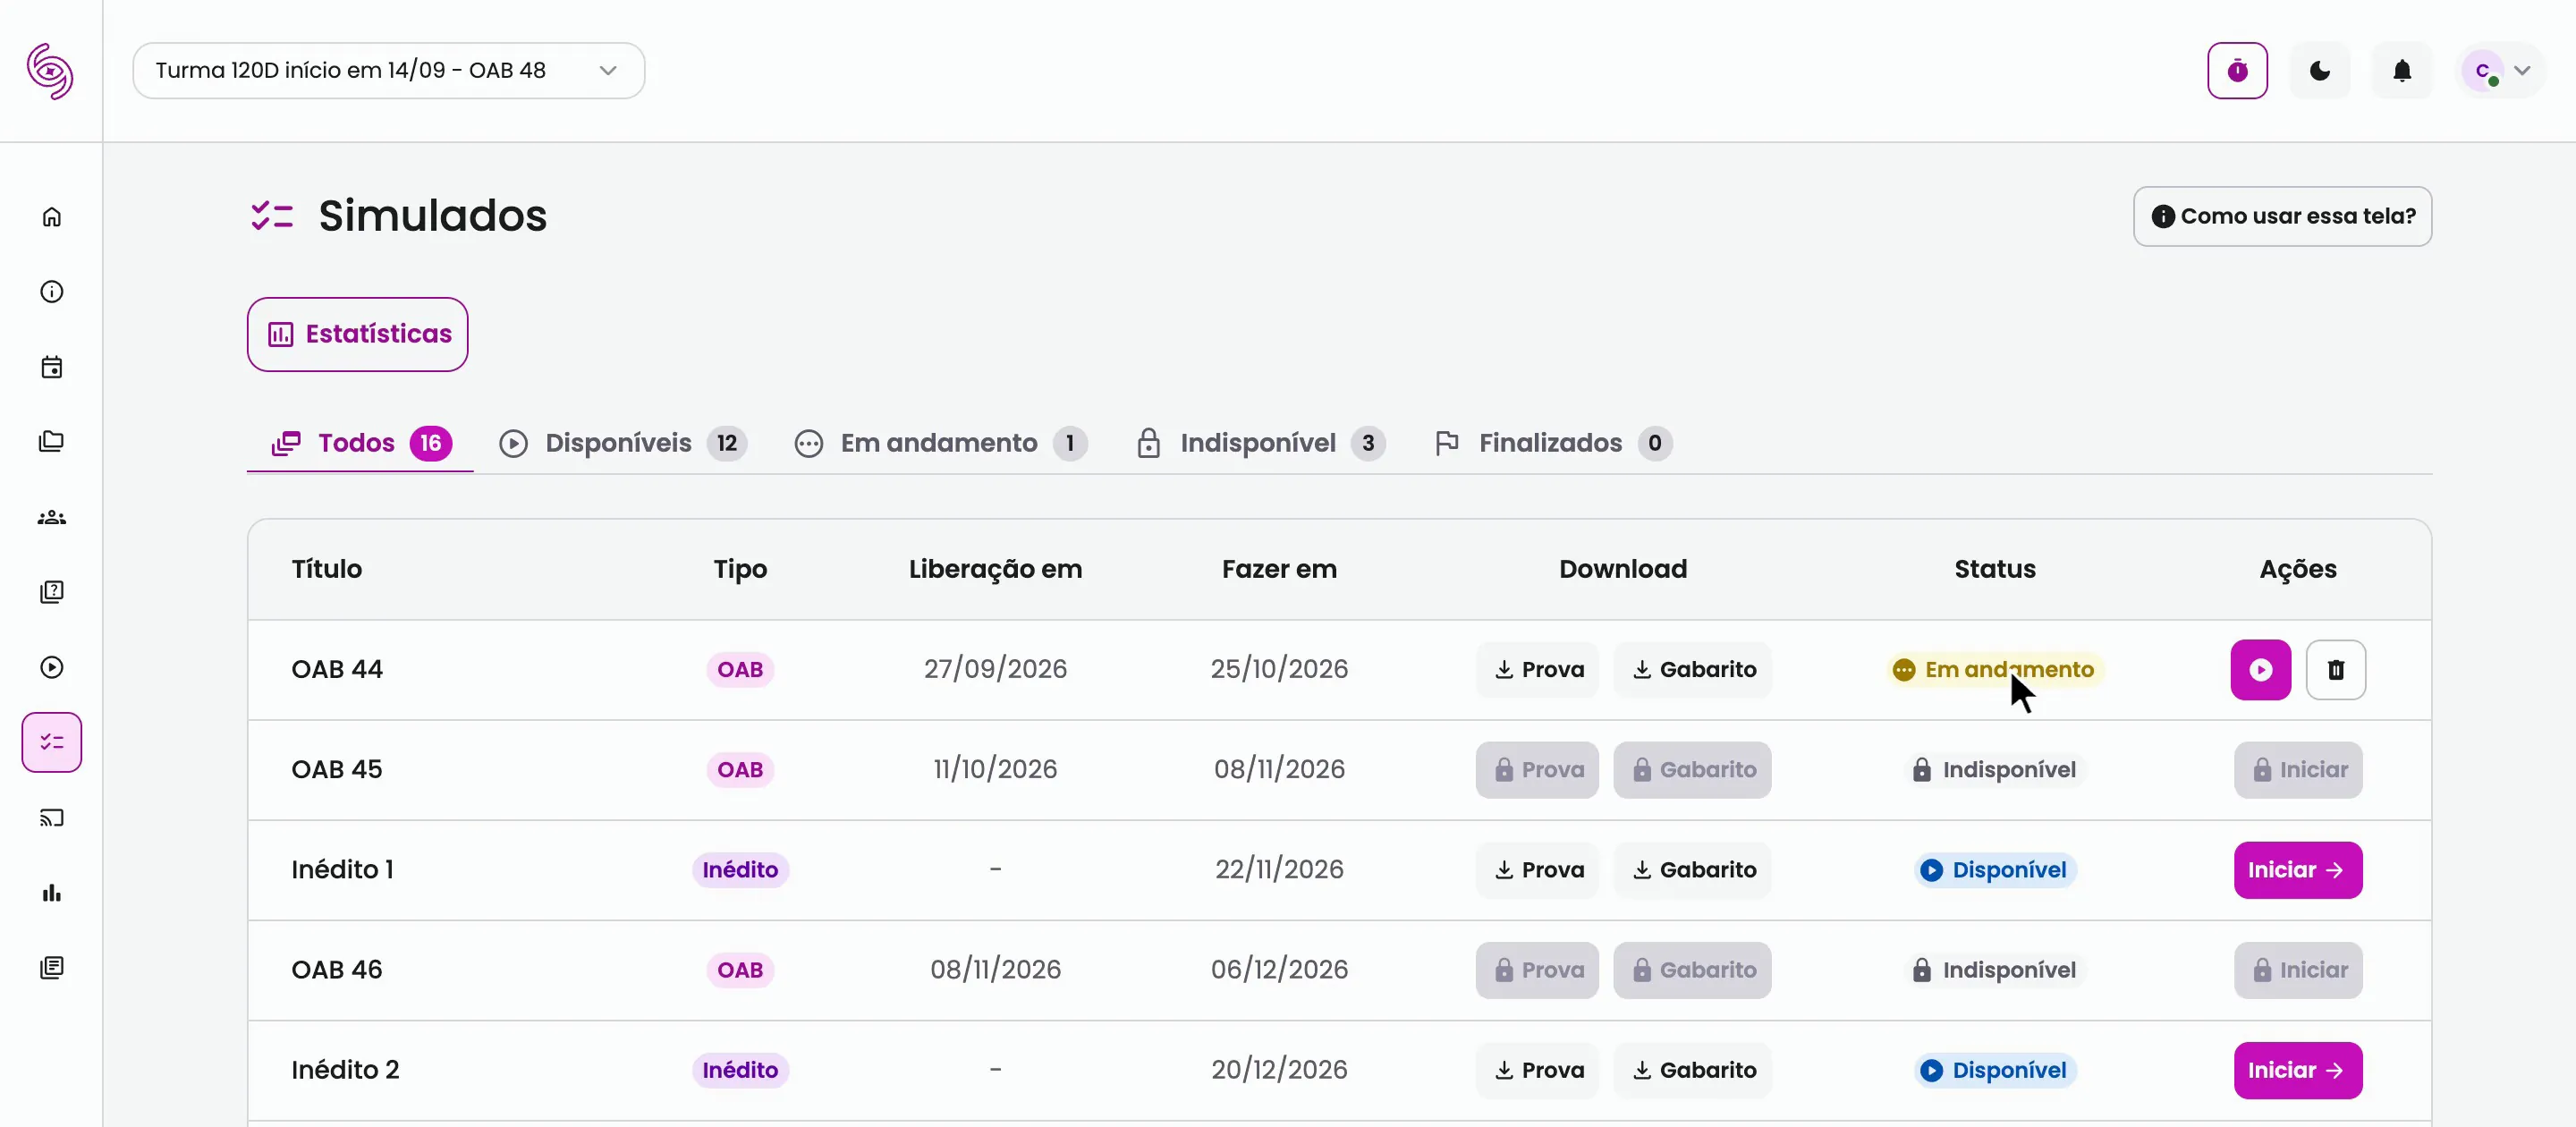Image resolution: width=2576 pixels, height=1127 pixels.
Task: Delete OAB 44 with the trash icon
Action: 2335,669
